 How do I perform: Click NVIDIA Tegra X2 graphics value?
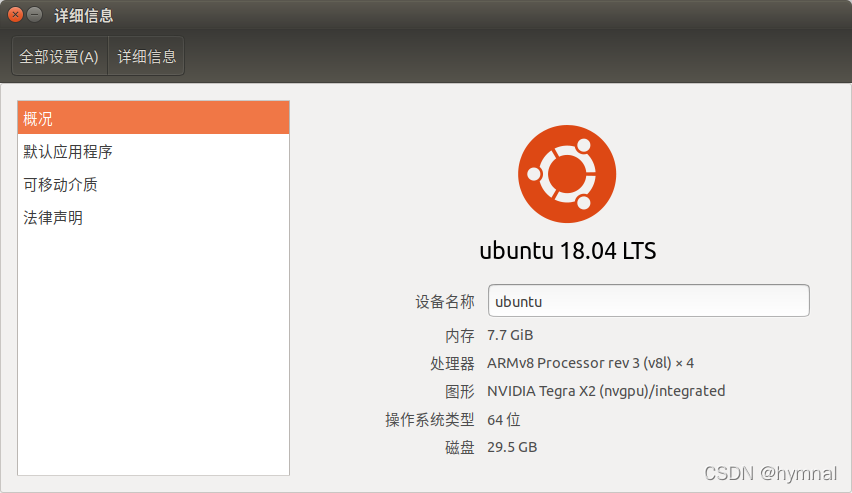point(606,391)
